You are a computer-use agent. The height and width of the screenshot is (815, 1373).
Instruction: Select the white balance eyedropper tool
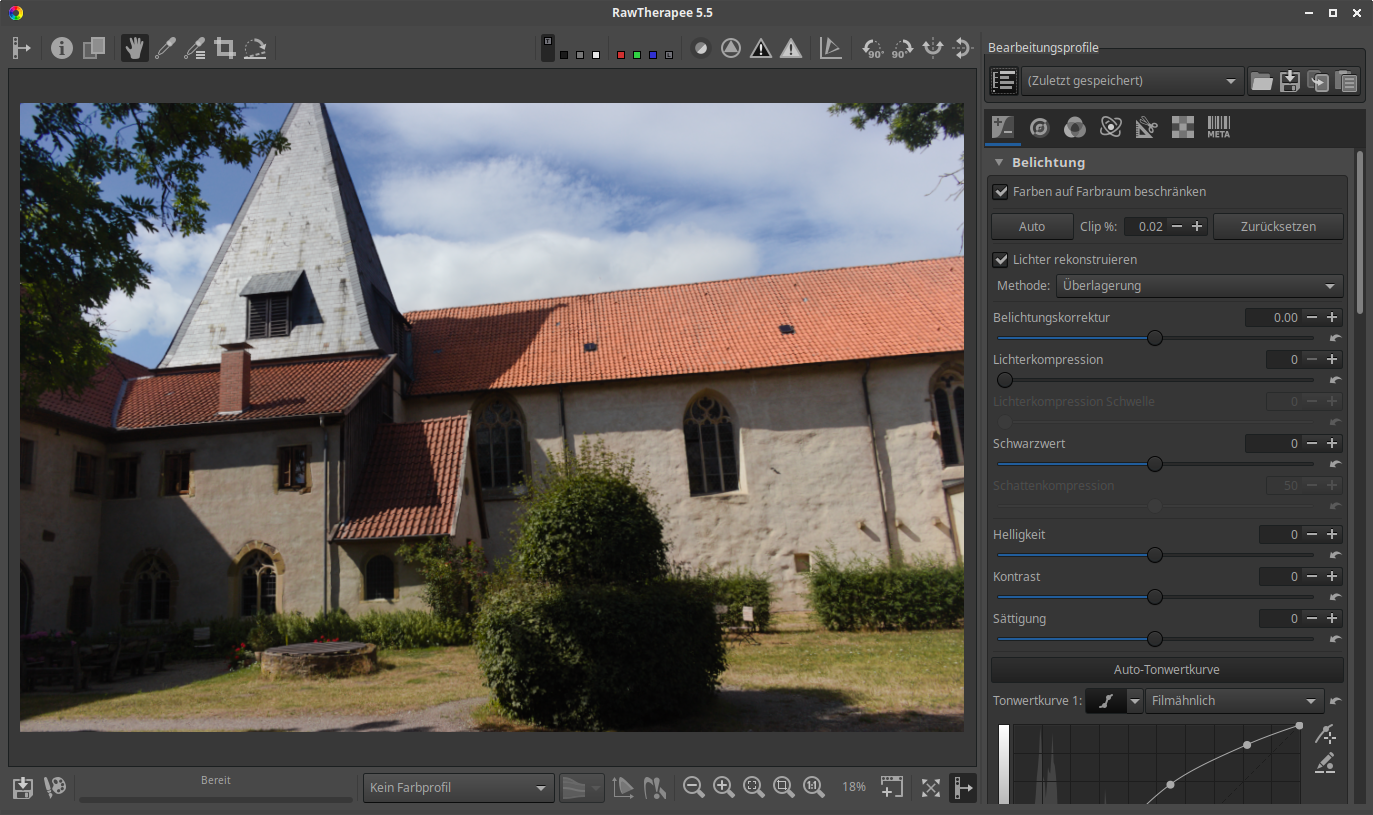click(165, 48)
